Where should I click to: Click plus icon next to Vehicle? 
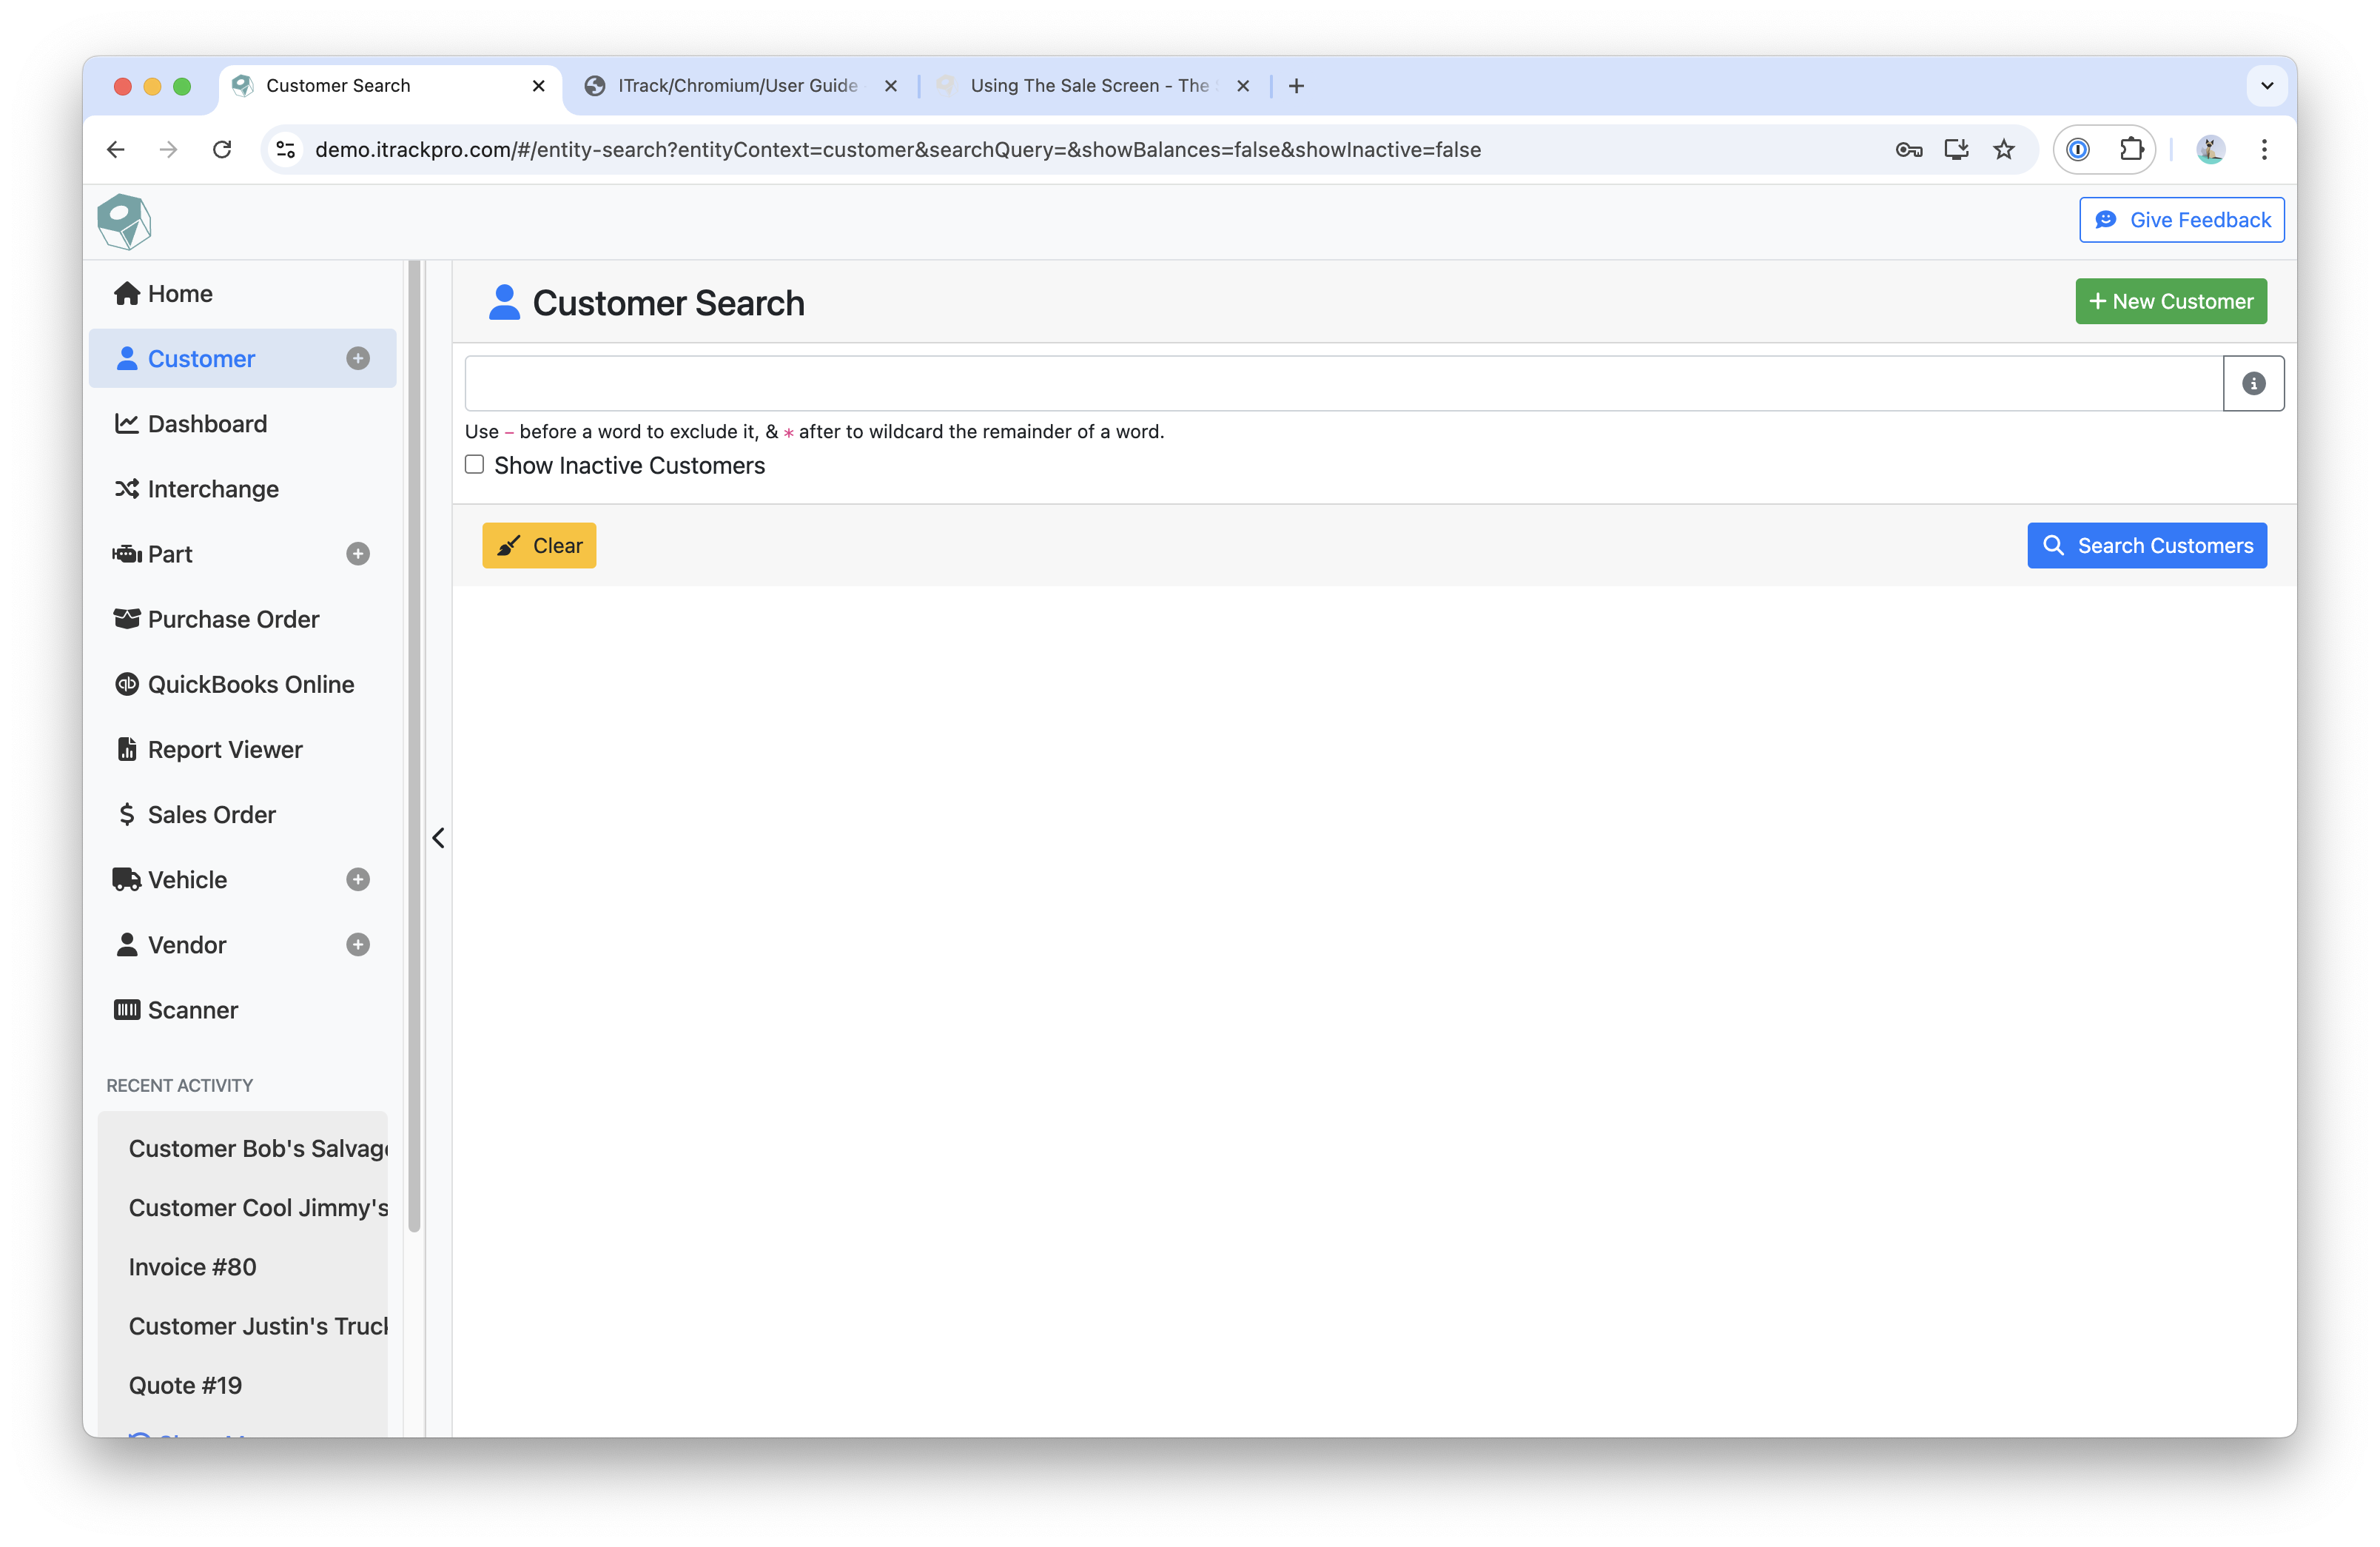(358, 880)
